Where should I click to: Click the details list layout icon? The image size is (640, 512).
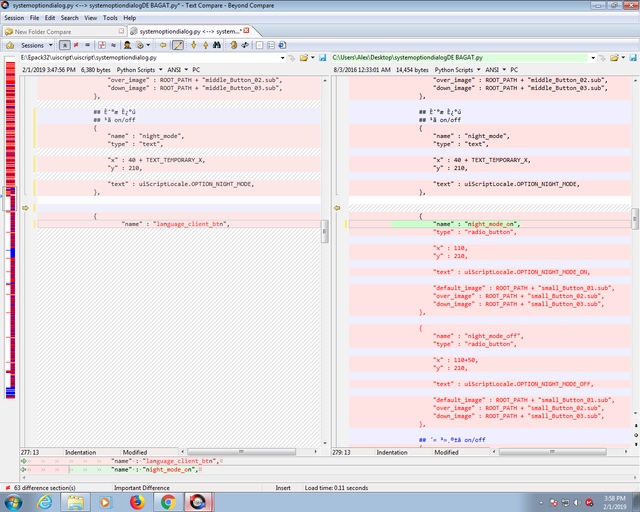pyautogui.click(x=271, y=45)
